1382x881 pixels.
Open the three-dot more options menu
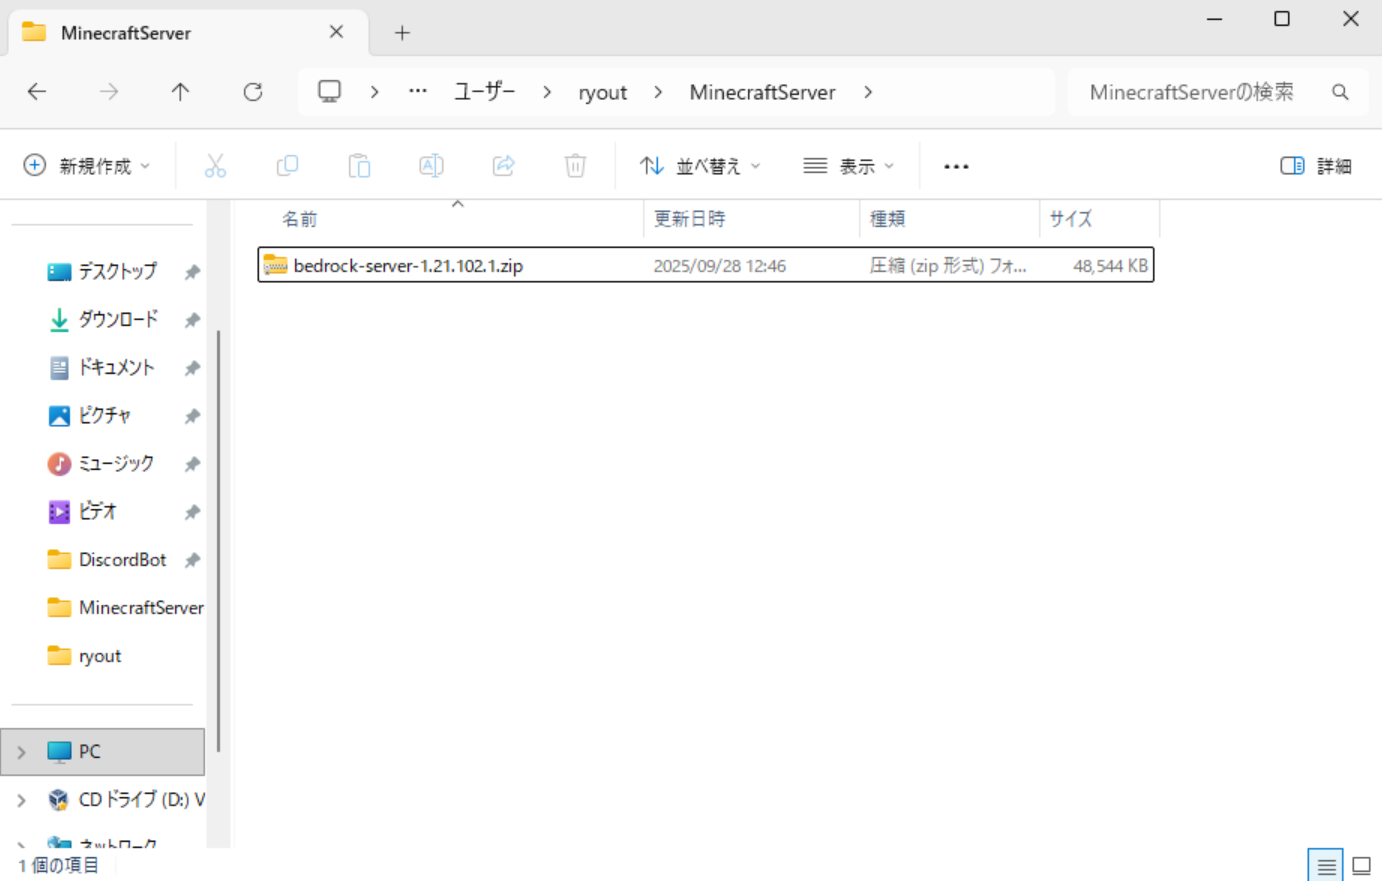956,166
